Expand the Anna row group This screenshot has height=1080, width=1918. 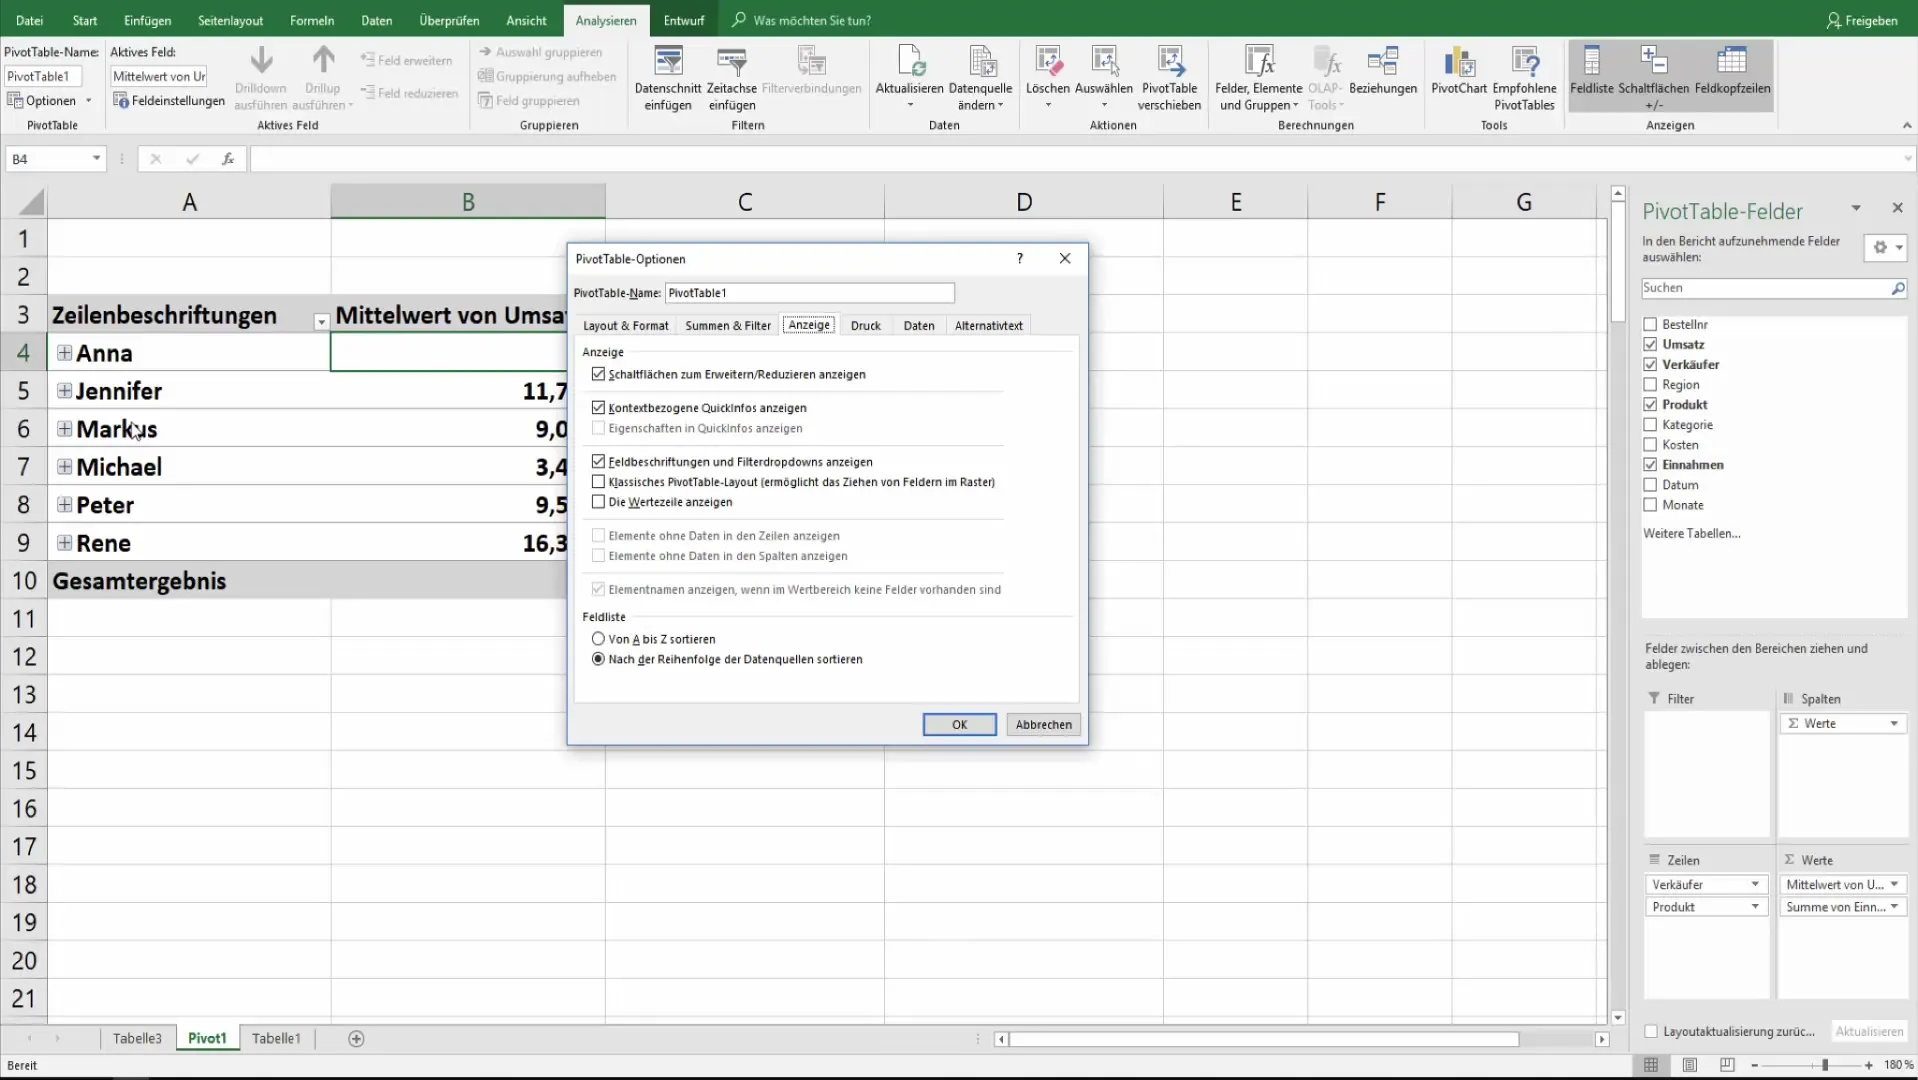64,353
